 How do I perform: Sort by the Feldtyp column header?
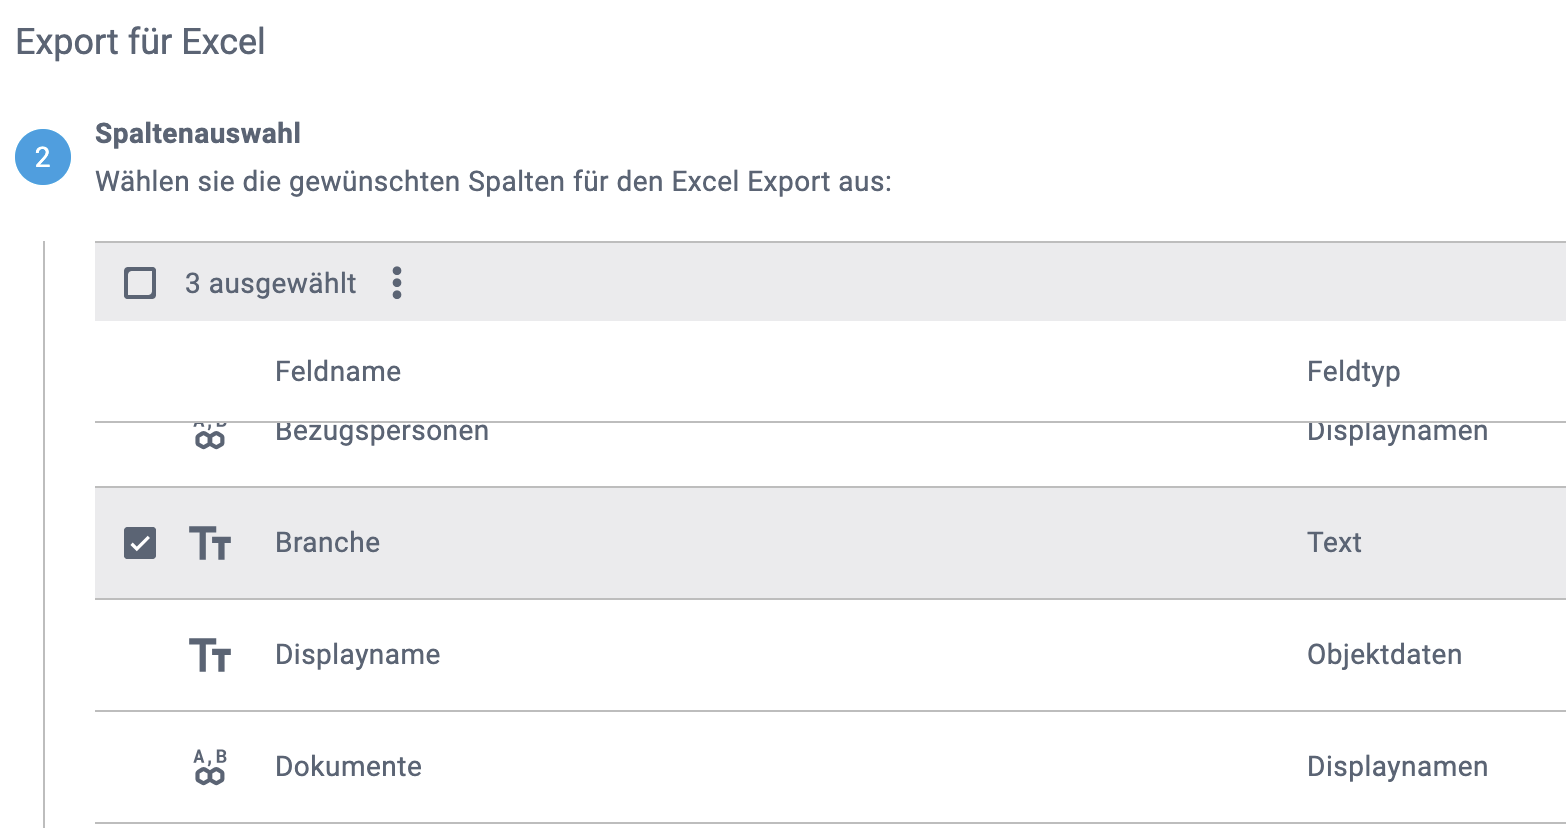click(1352, 372)
